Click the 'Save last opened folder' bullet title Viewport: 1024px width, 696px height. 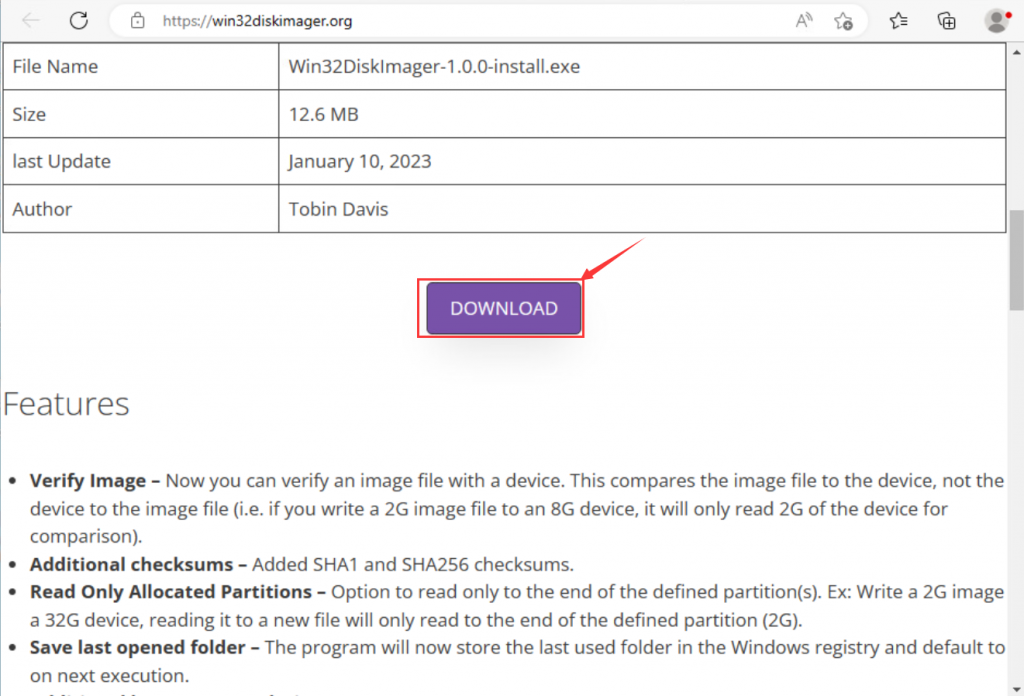(137, 647)
